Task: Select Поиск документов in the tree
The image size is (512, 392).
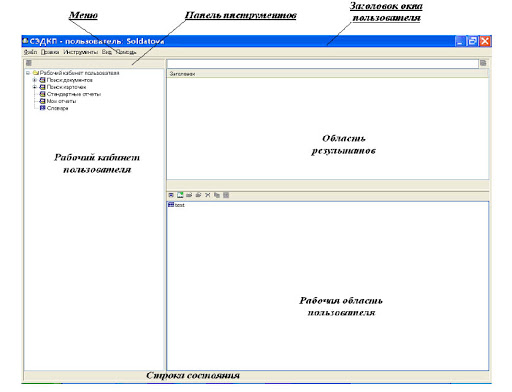Action: point(70,80)
